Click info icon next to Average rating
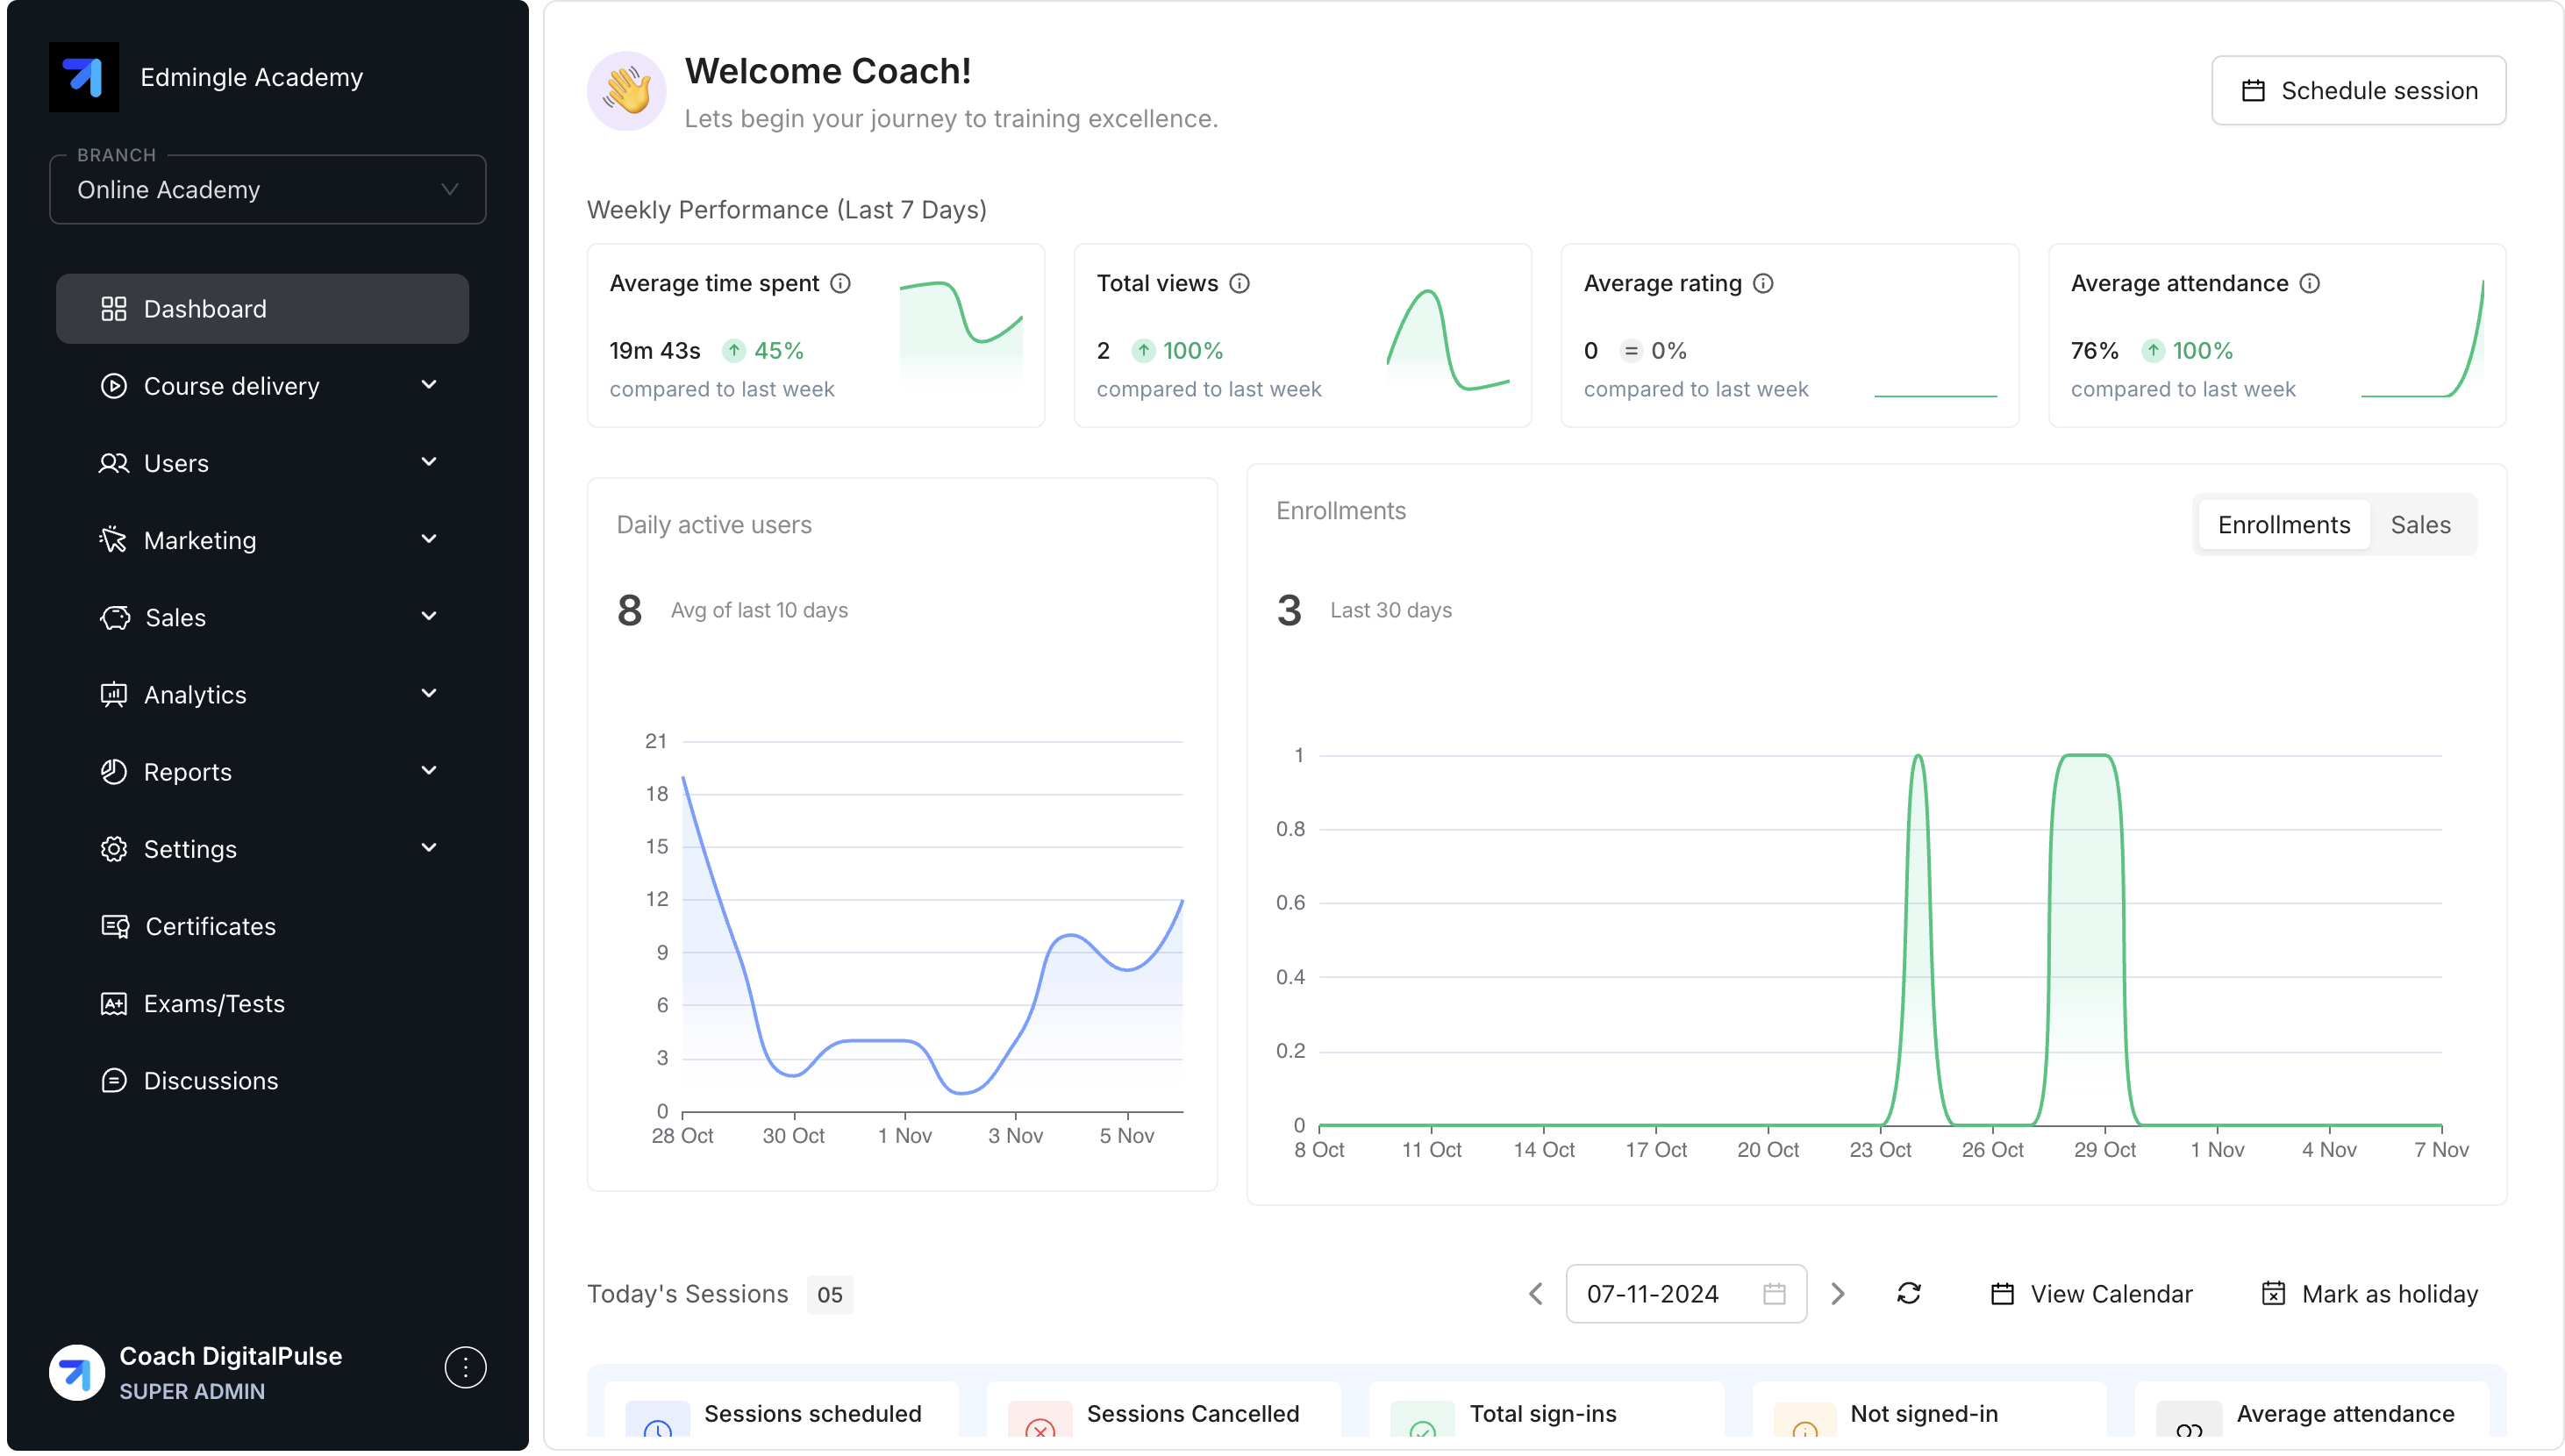This screenshot has height=1456, width=2565. pyautogui.click(x=1763, y=283)
